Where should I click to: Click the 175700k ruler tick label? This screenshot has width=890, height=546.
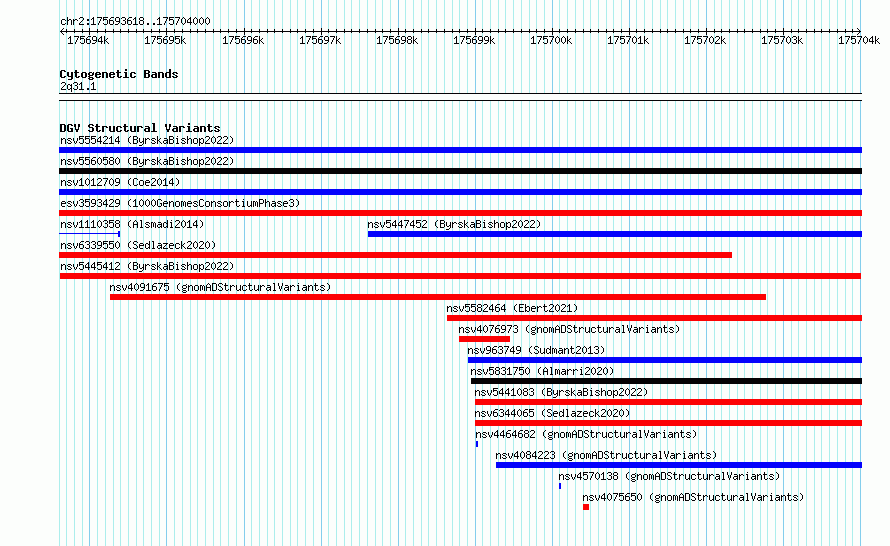pyautogui.click(x=551, y=40)
